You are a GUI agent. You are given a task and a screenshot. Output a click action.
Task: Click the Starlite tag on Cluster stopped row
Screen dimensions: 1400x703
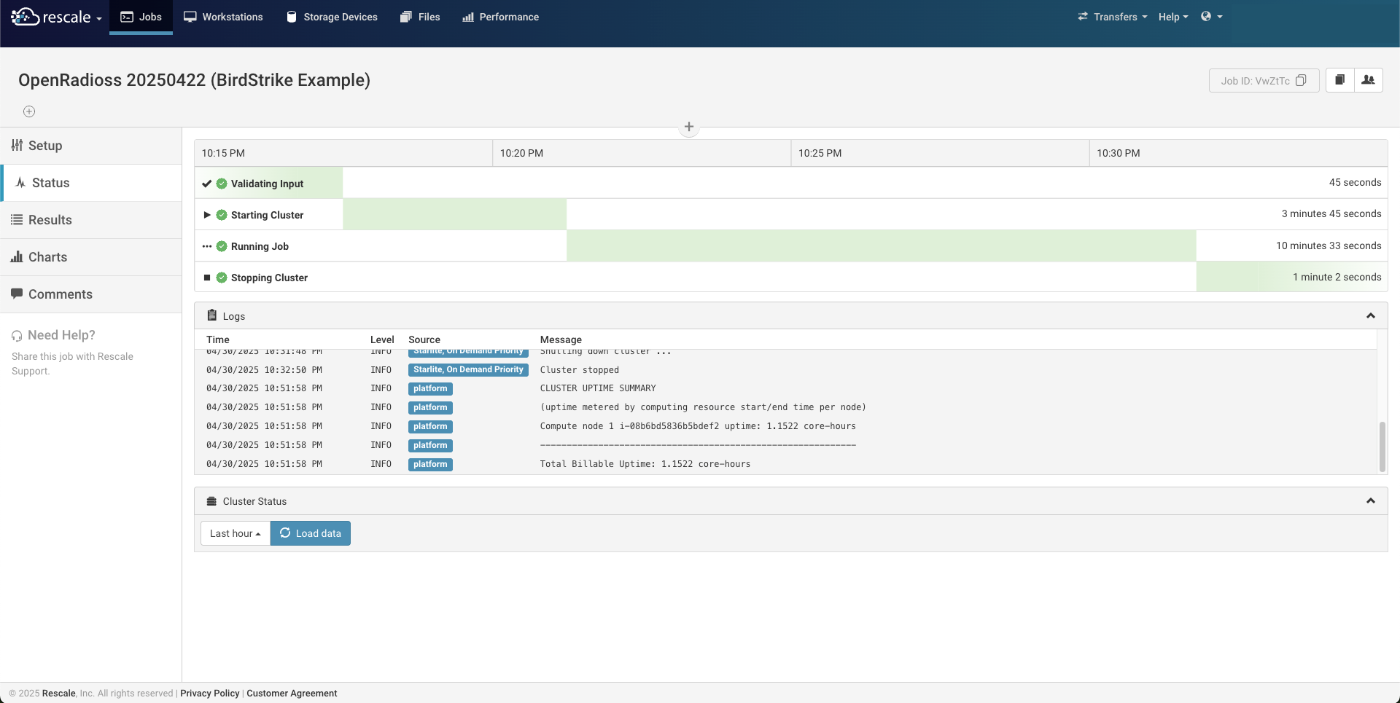tap(468, 370)
